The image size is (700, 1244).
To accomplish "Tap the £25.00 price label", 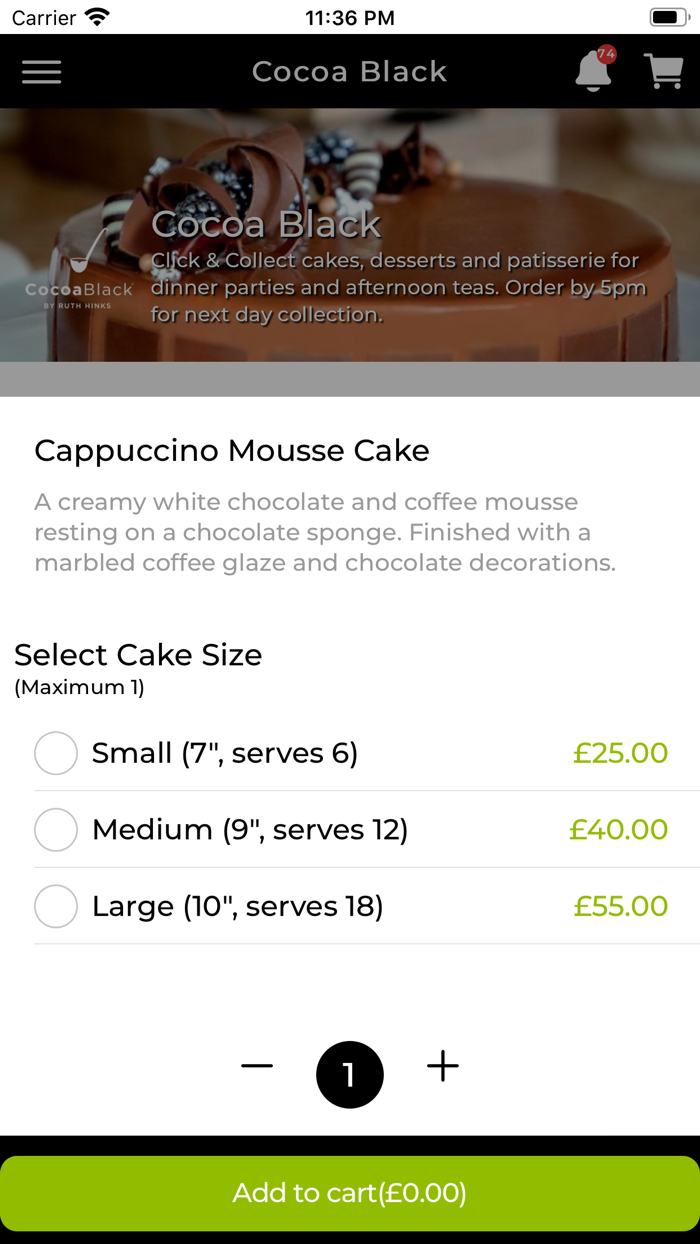I will (620, 753).
